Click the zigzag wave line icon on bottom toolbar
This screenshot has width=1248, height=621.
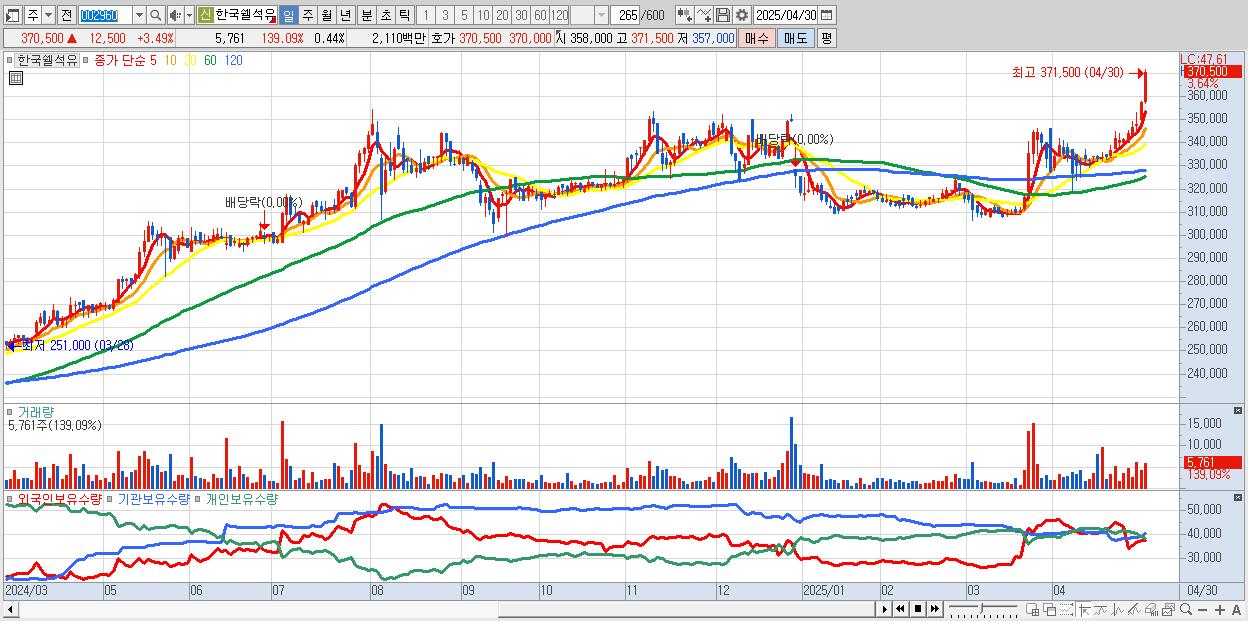click(1118, 609)
